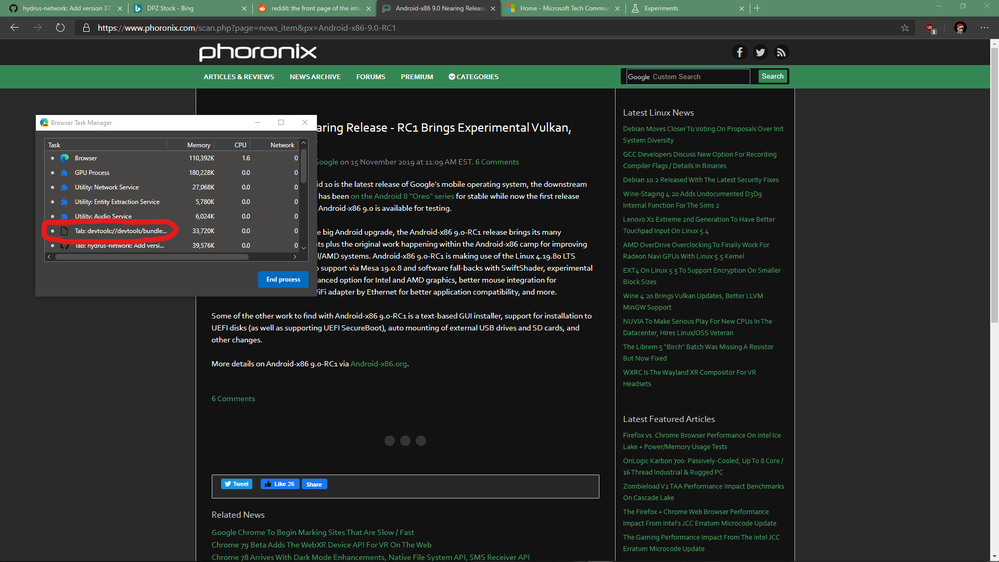The width and height of the screenshot is (999, 562).
Task: Click End process button
Action: [x=283, y=279]
